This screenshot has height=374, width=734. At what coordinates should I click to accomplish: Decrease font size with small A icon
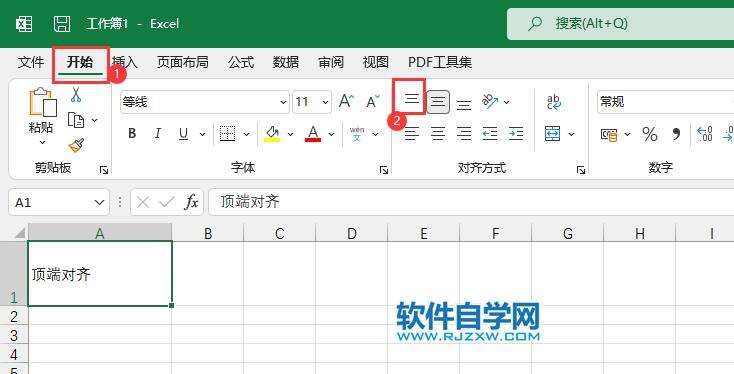(373, 101)
